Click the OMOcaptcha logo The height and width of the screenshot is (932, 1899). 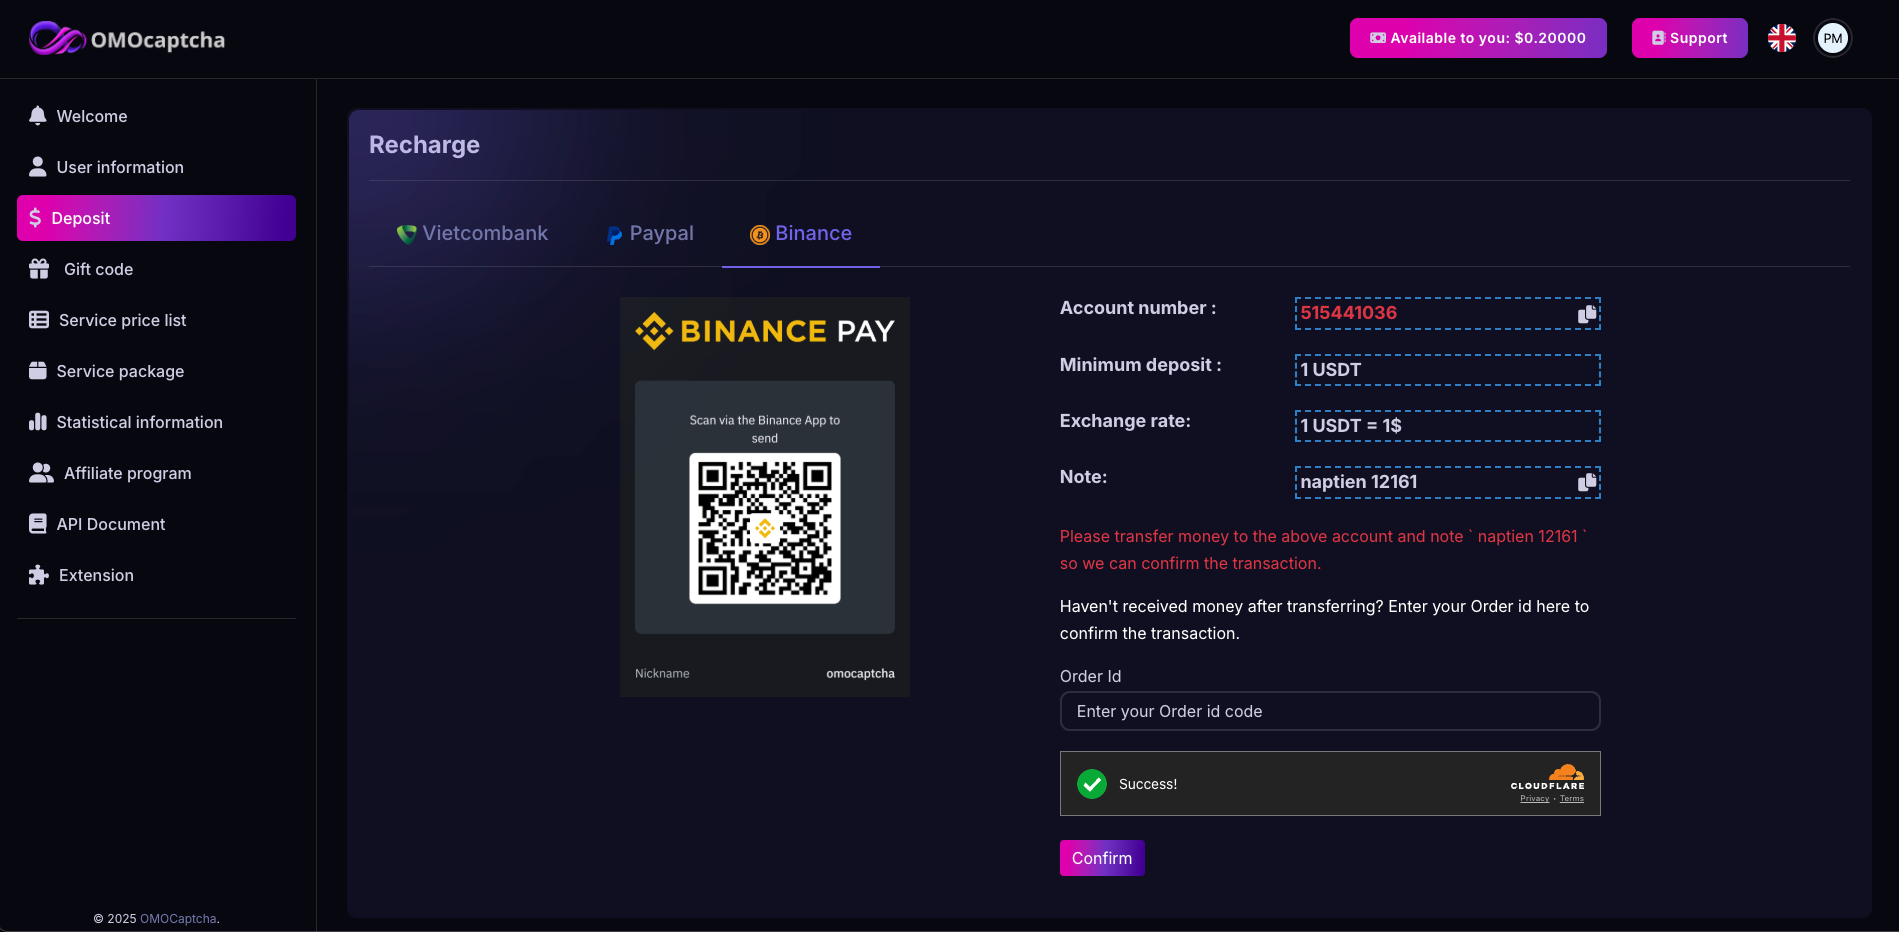(127, 39)
